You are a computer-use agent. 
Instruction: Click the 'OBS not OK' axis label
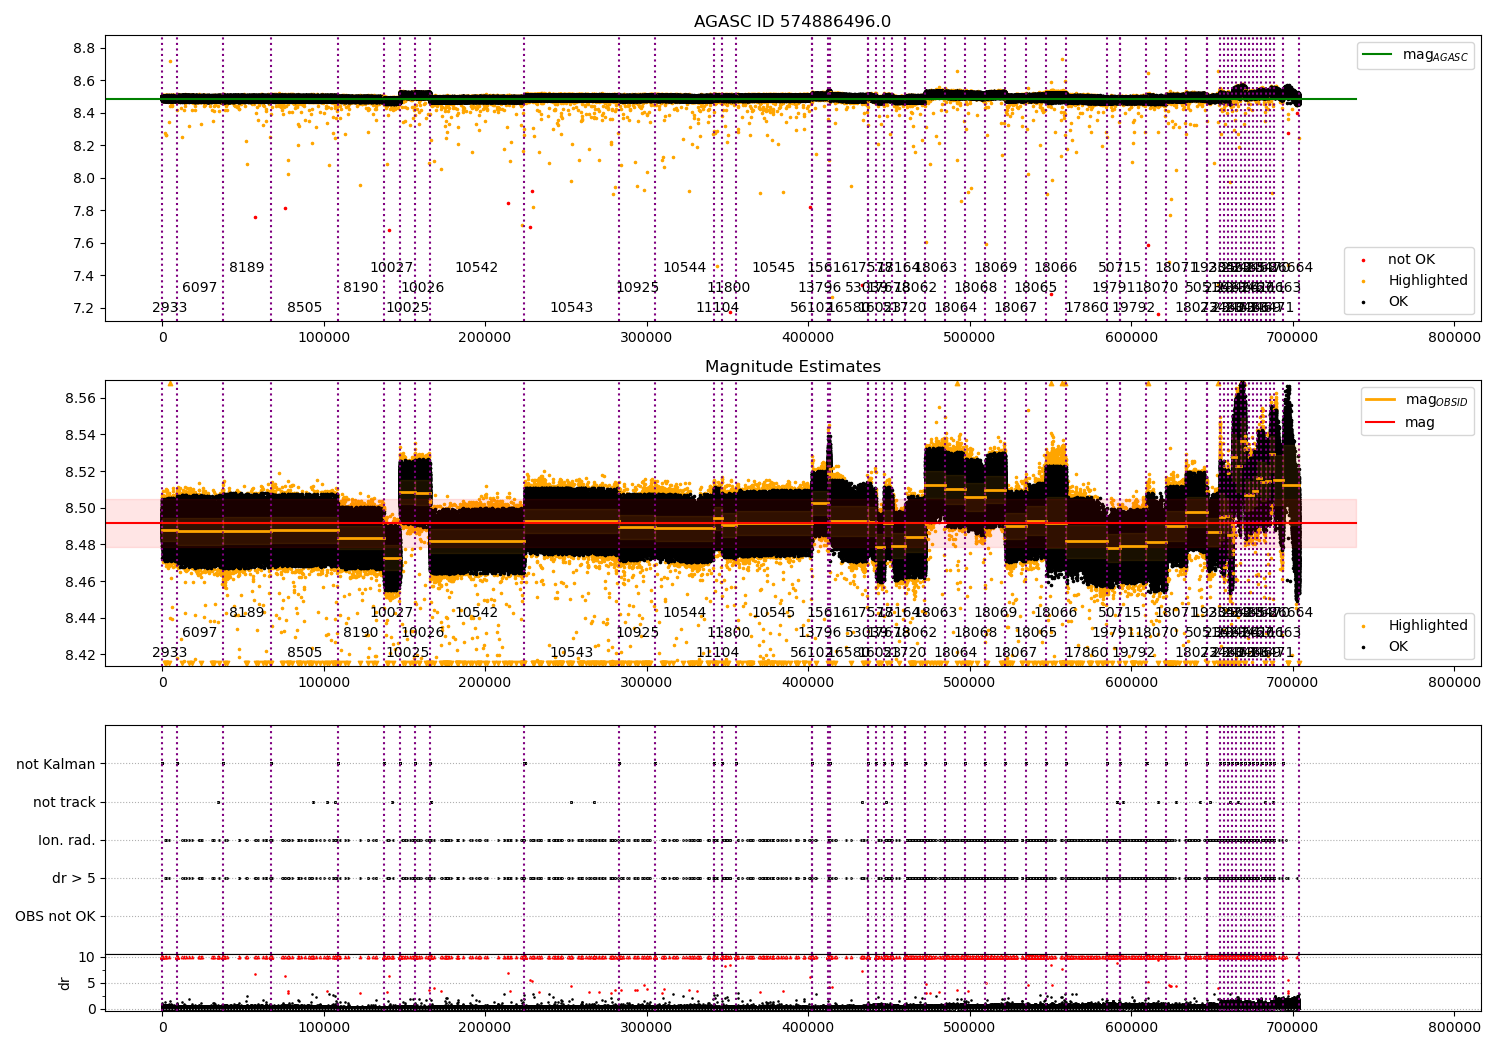55,916
